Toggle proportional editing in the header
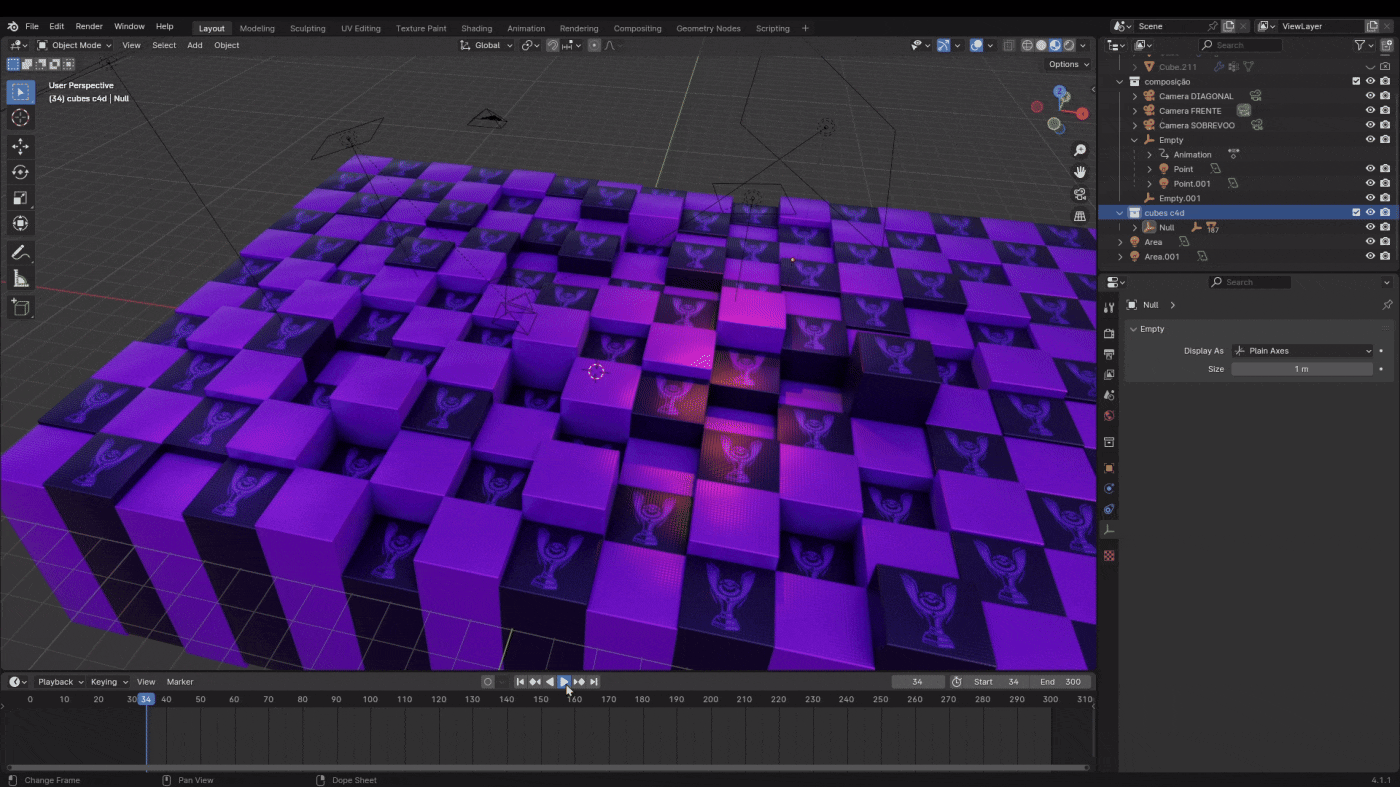 (x=594, y=45)
